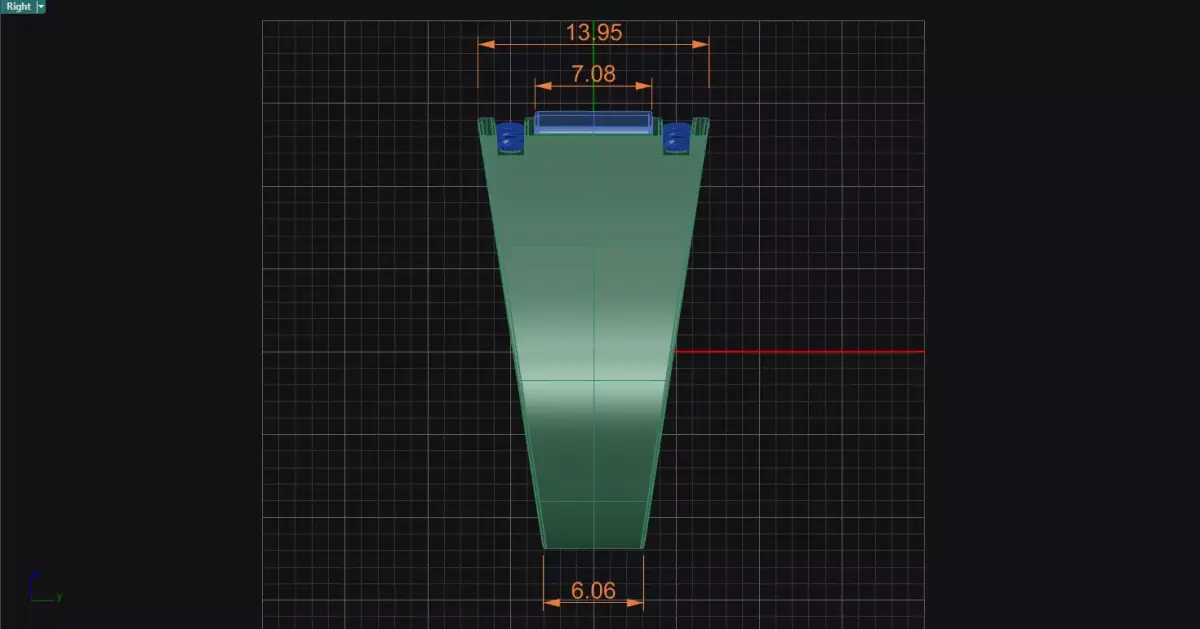
Task: Select the 7.08 dimension text
Action: tap(593, 73)
